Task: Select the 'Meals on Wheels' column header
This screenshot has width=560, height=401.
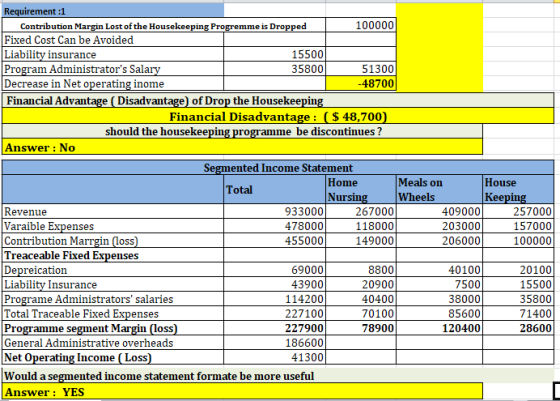Action: coord(439,189)
